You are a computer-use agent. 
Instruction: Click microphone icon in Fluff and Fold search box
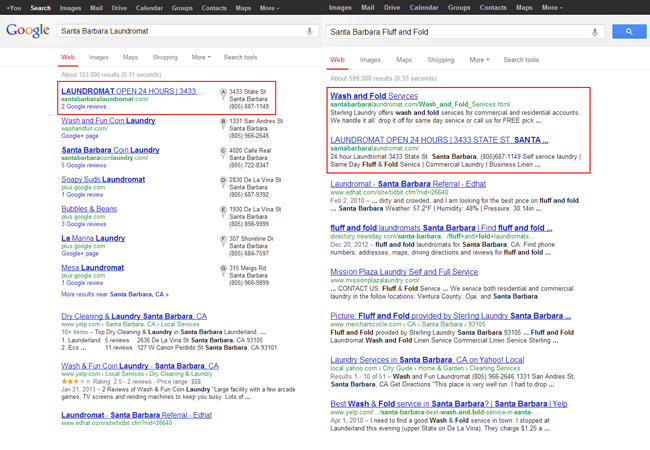coord(594,32)
